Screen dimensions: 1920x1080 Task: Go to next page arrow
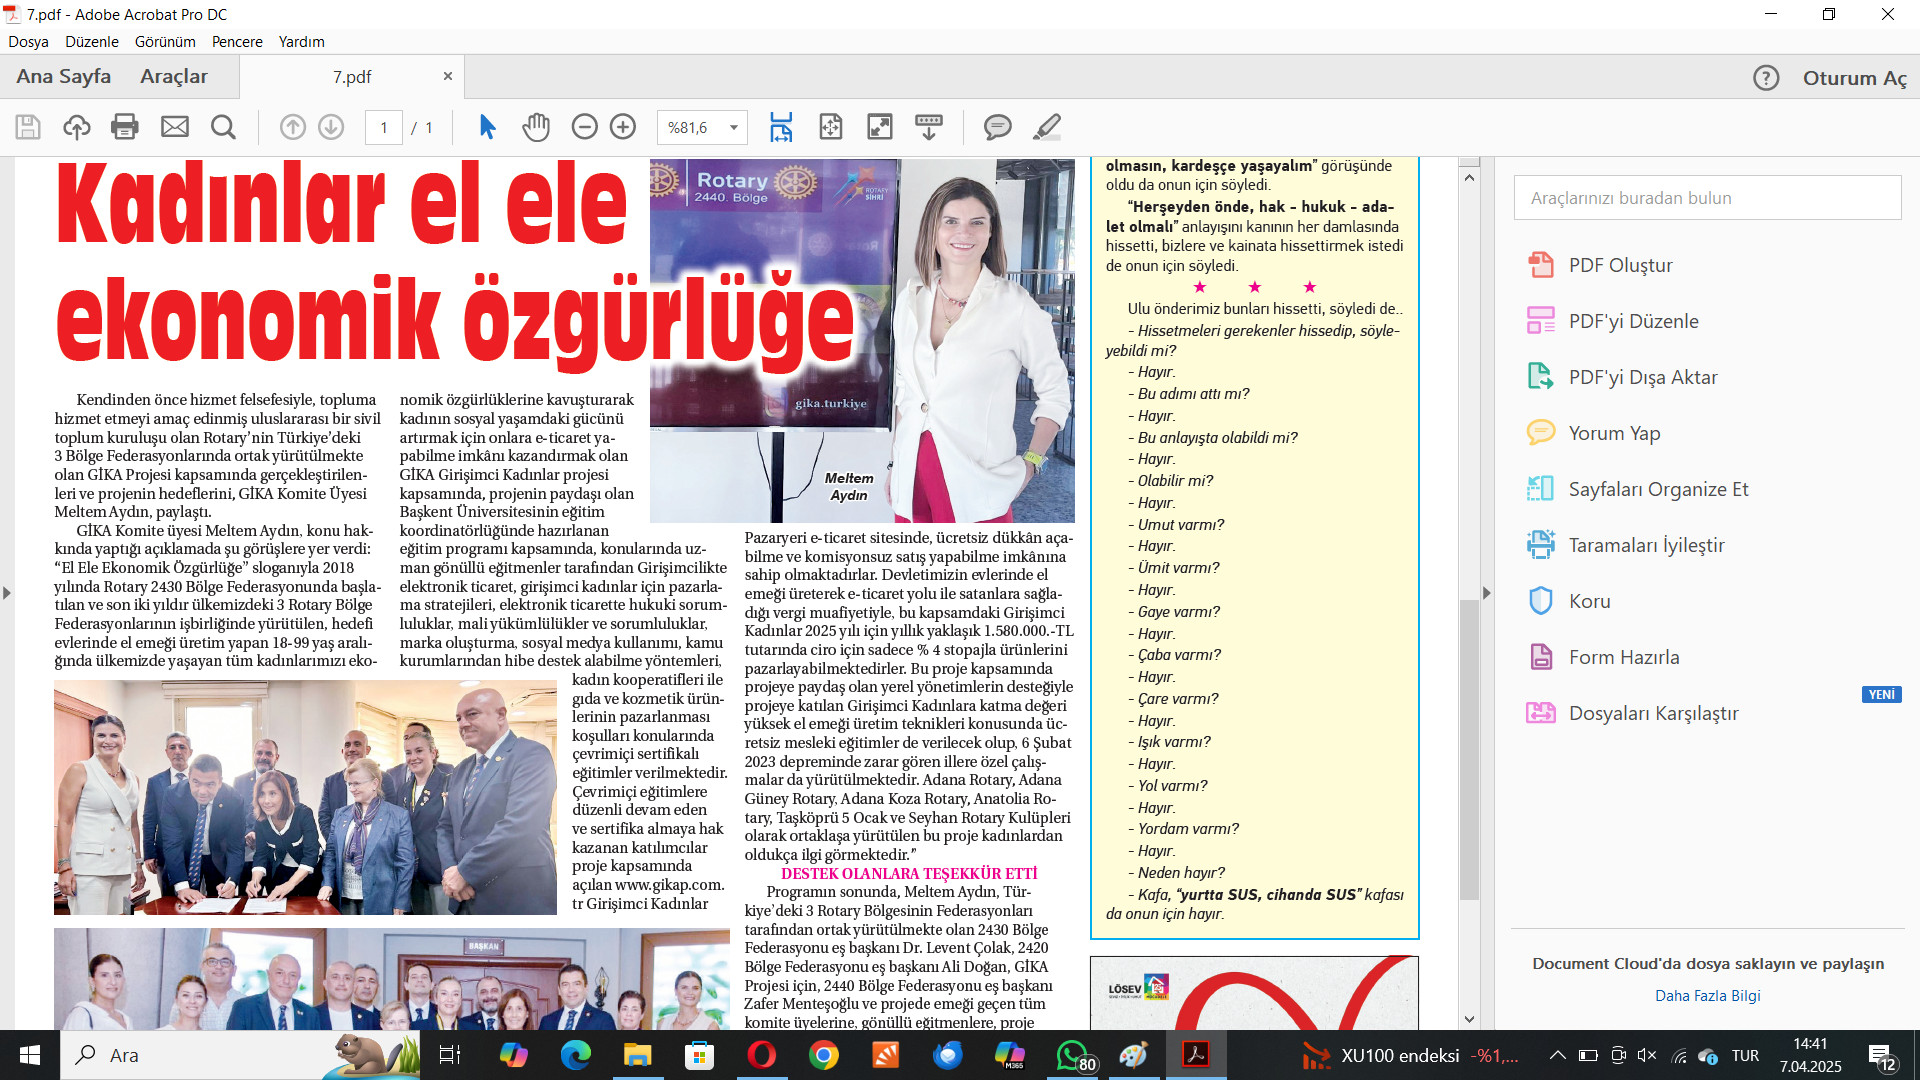[331, 127]
